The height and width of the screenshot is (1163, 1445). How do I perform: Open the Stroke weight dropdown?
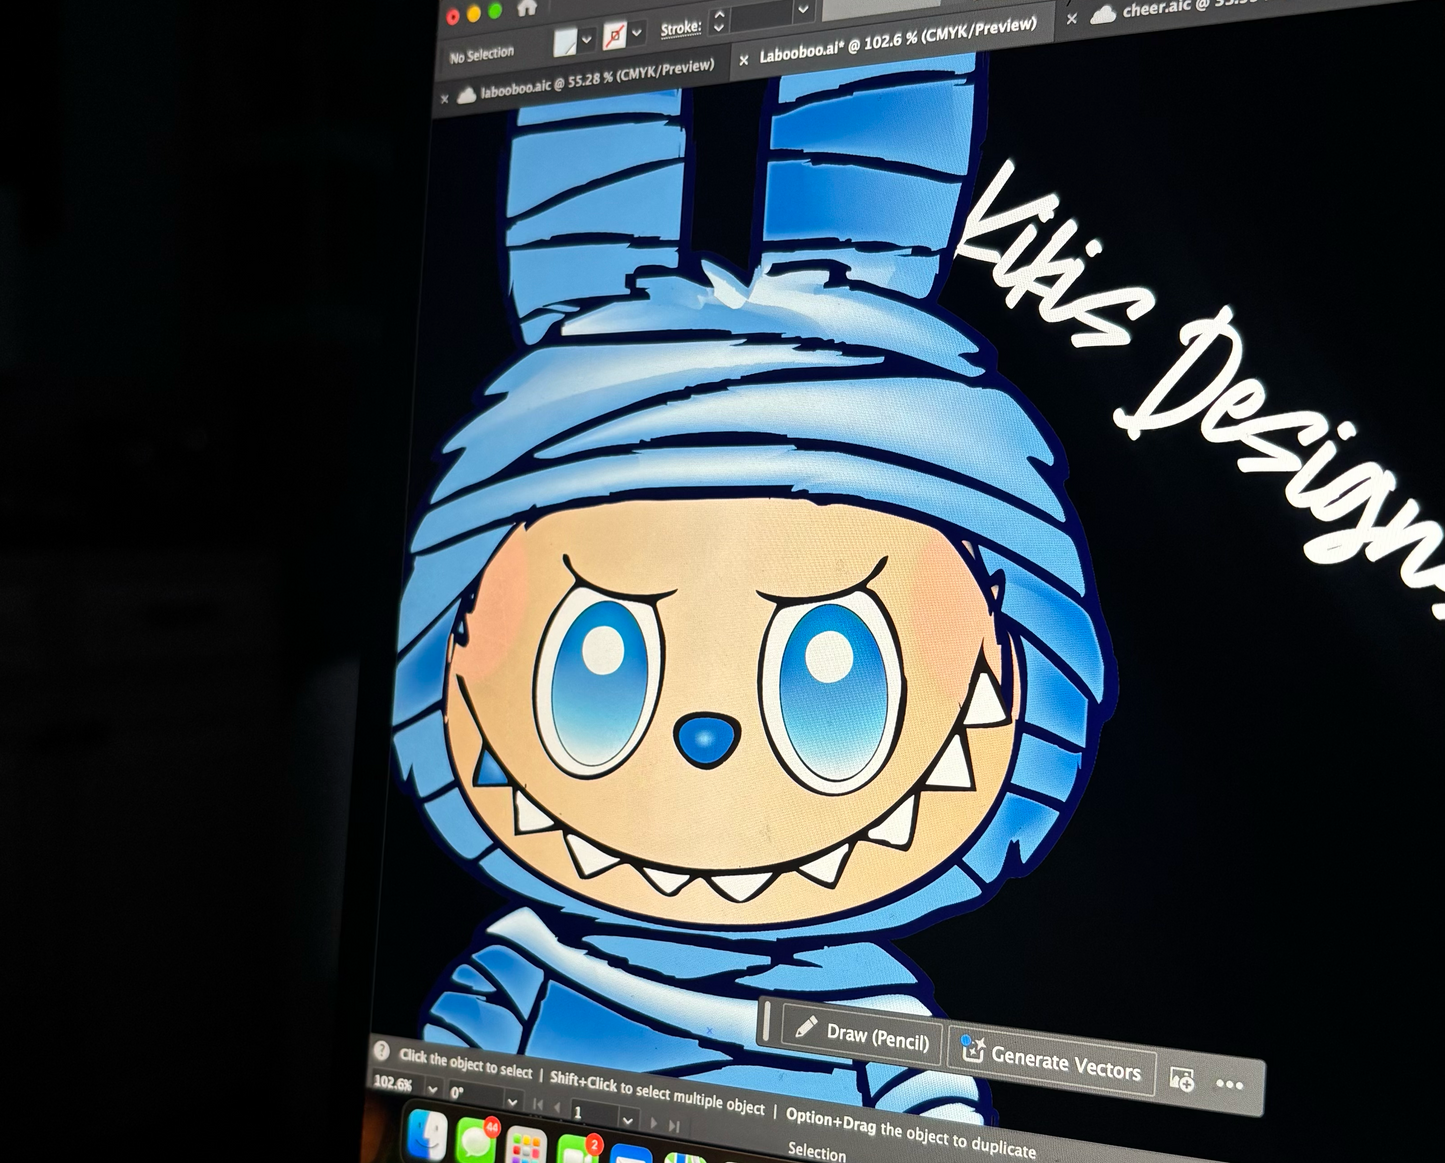click(x=802, y=10)
